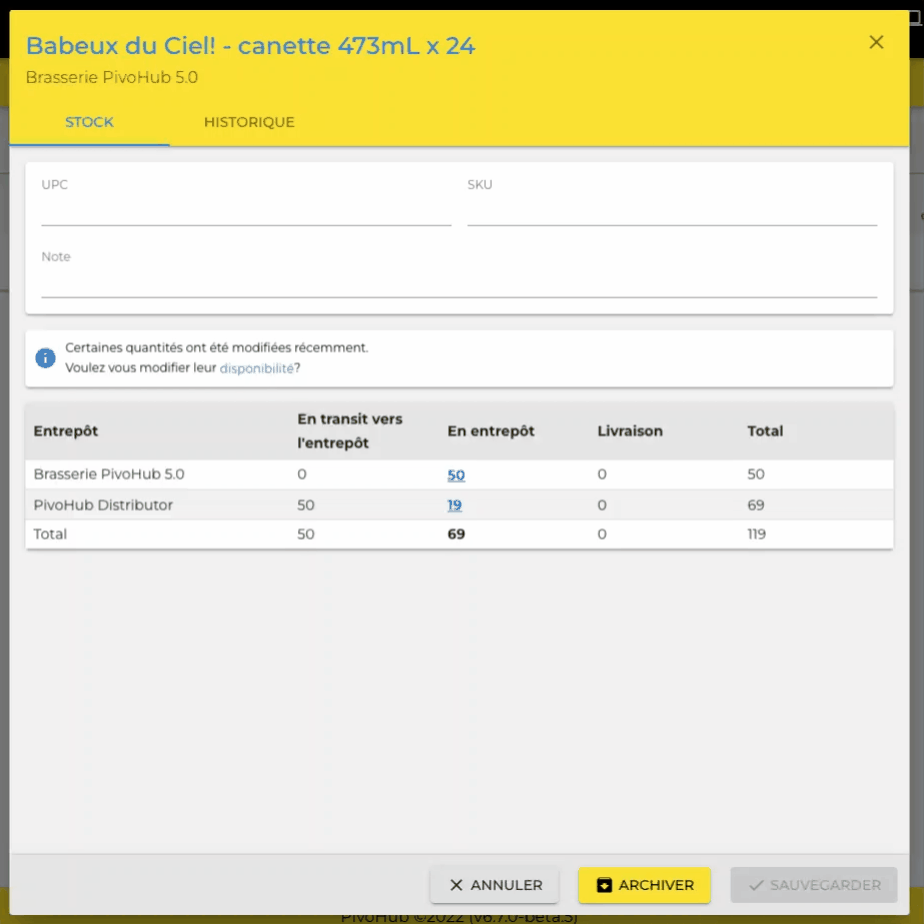Screen dimensions: 924x924
Task: Click the Brasserie PivoHub 5.0 subtitle
Action: coord(112,77)
